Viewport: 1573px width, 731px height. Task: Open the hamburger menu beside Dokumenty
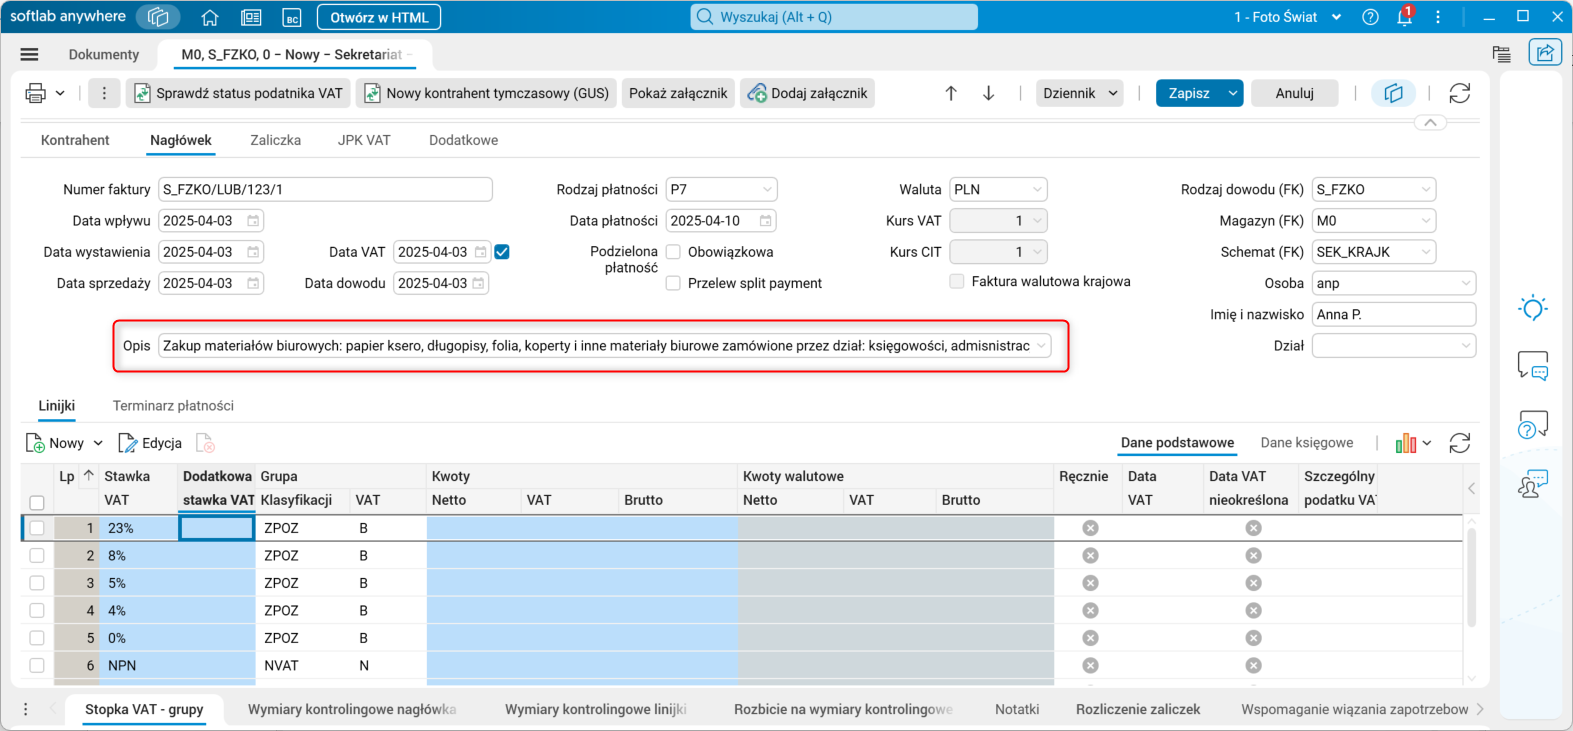[x=29, y=55]
